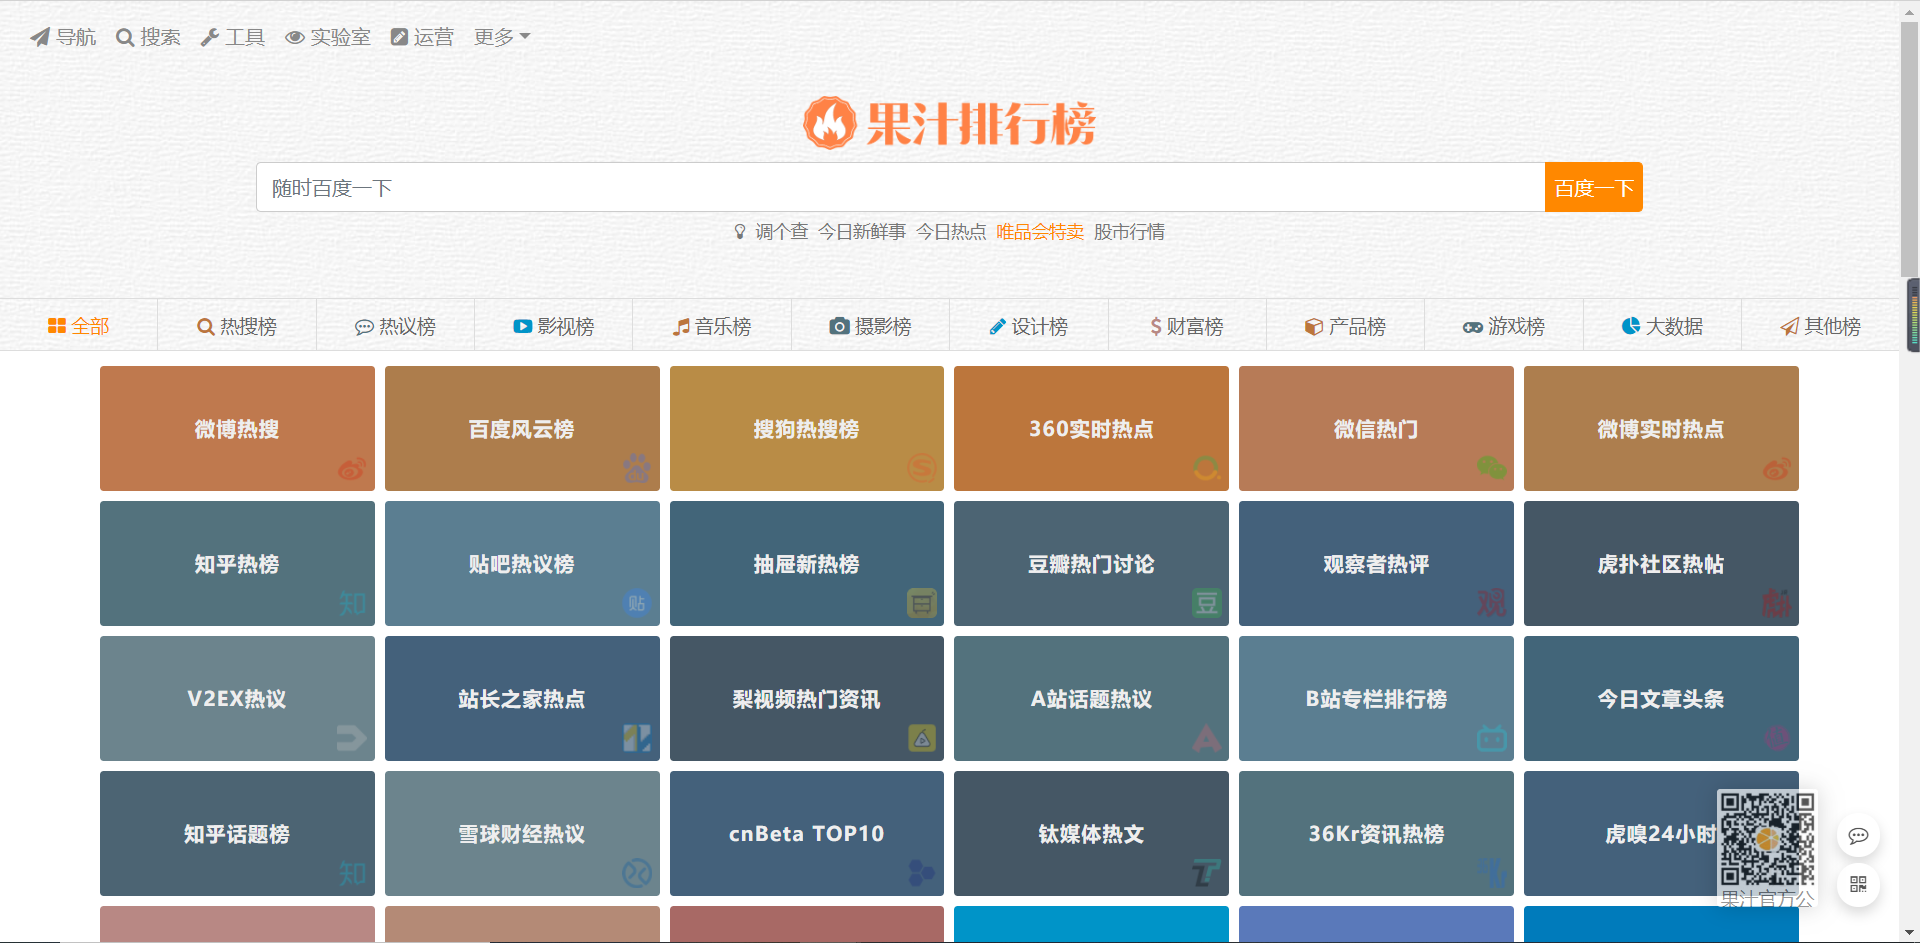Screen dimensions: 1920x943
Task: Click the lightbulb icon before 调个查
Action: tap(740, 232)
